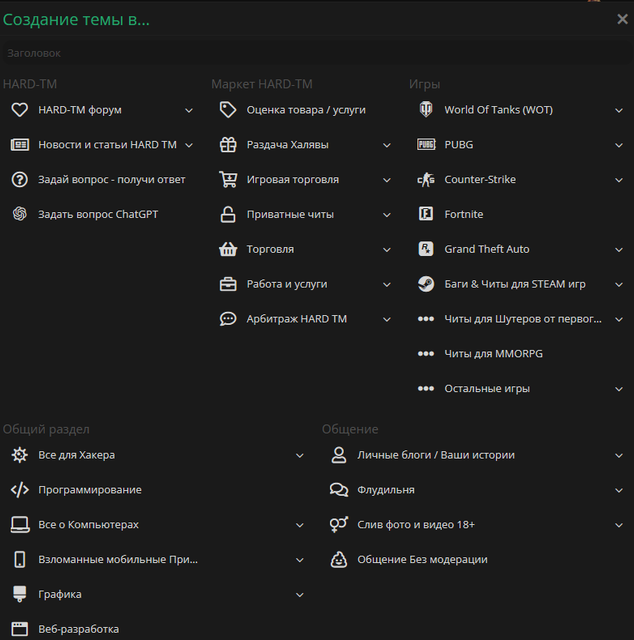This screenshot has width=634, height=640.
Task: Click the gender symbols icon for Слив фото
Action: [x=338, y=525]
